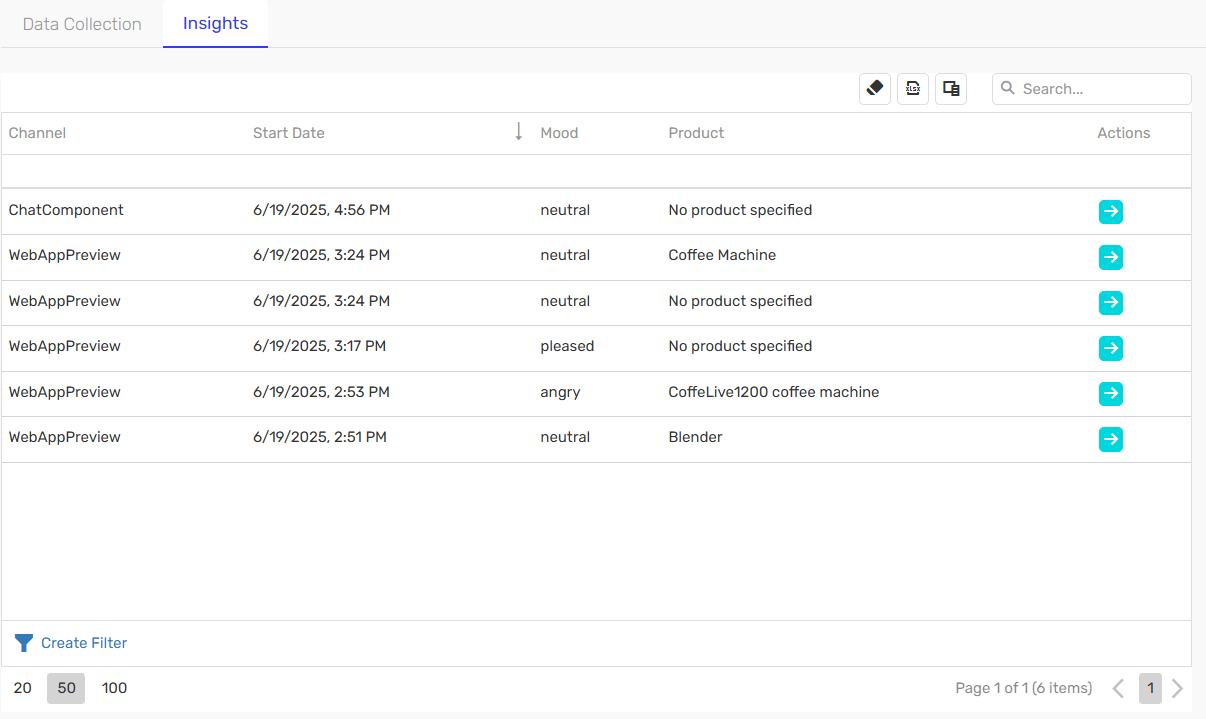
Task: Click inside the Search field
Action: [x=1092, y=89]
